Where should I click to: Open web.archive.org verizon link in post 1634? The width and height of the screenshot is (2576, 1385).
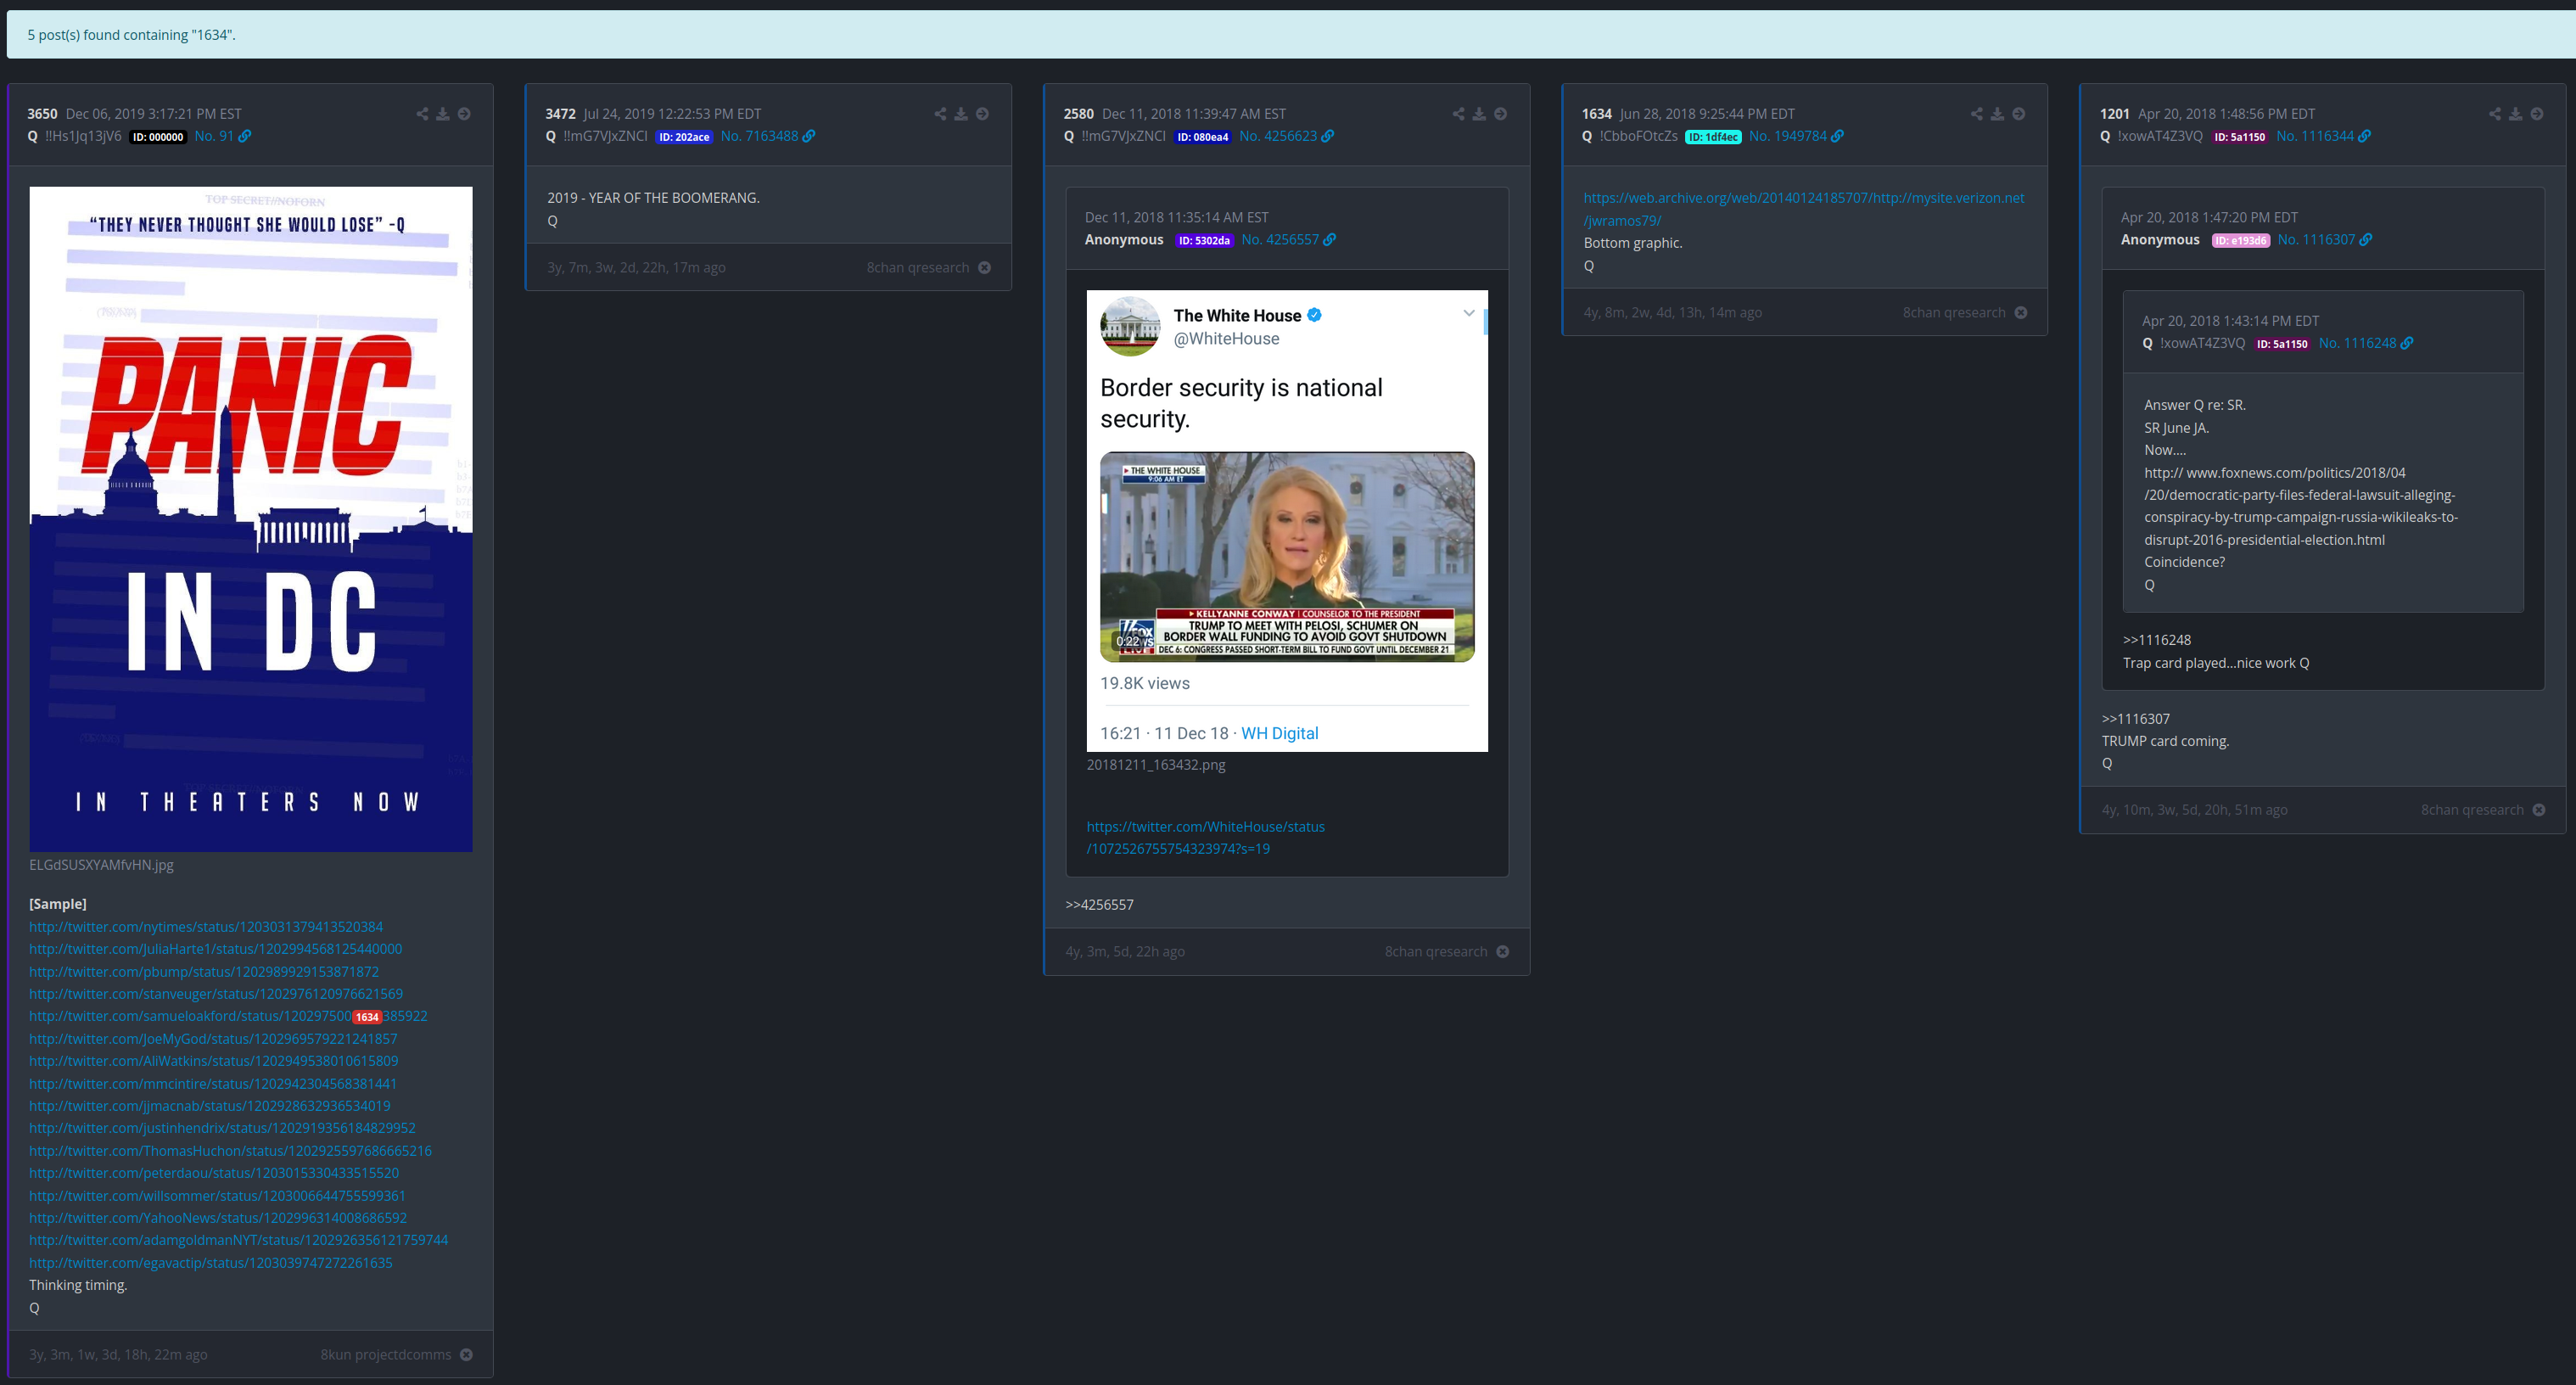click(1803, 209)
